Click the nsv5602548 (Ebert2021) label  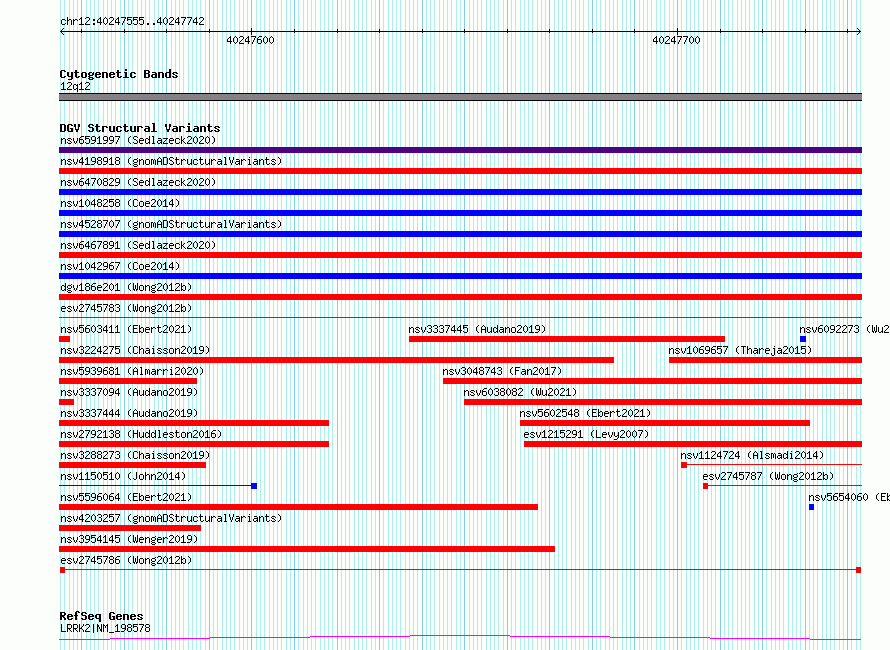tap(585, 413)
